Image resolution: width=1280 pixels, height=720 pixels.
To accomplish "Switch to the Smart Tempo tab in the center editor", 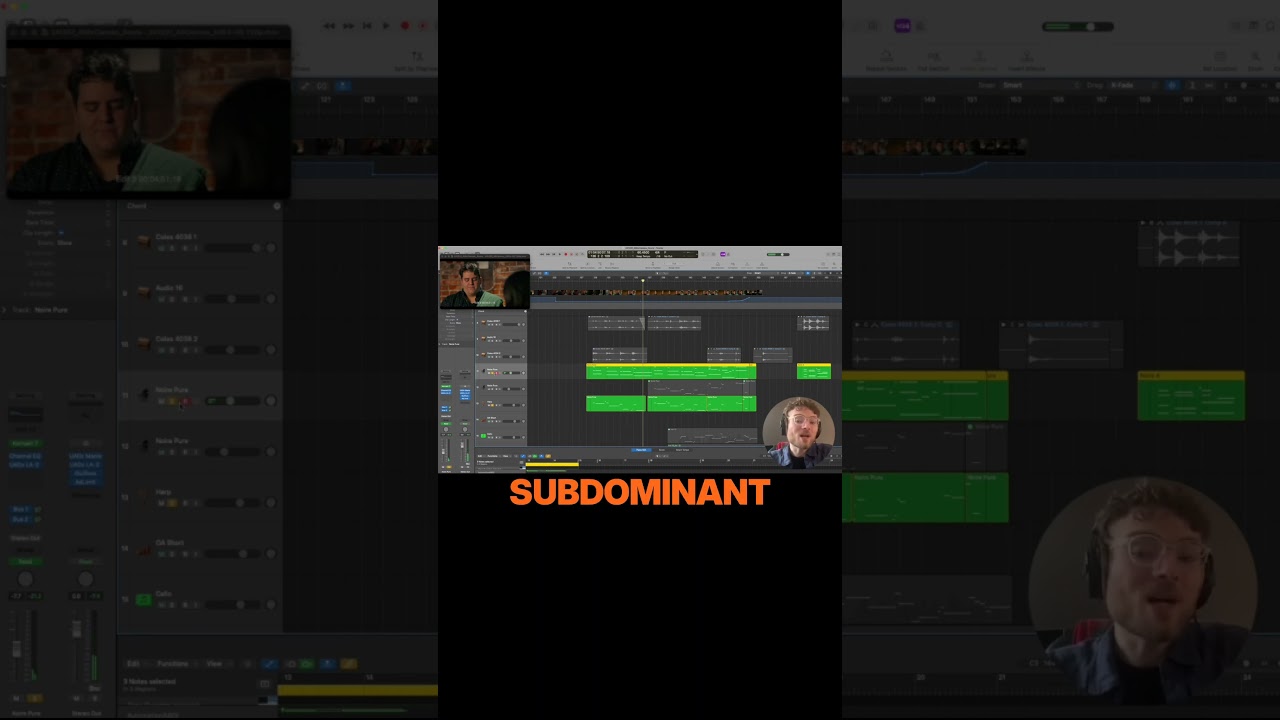I will tap(682, 450).
